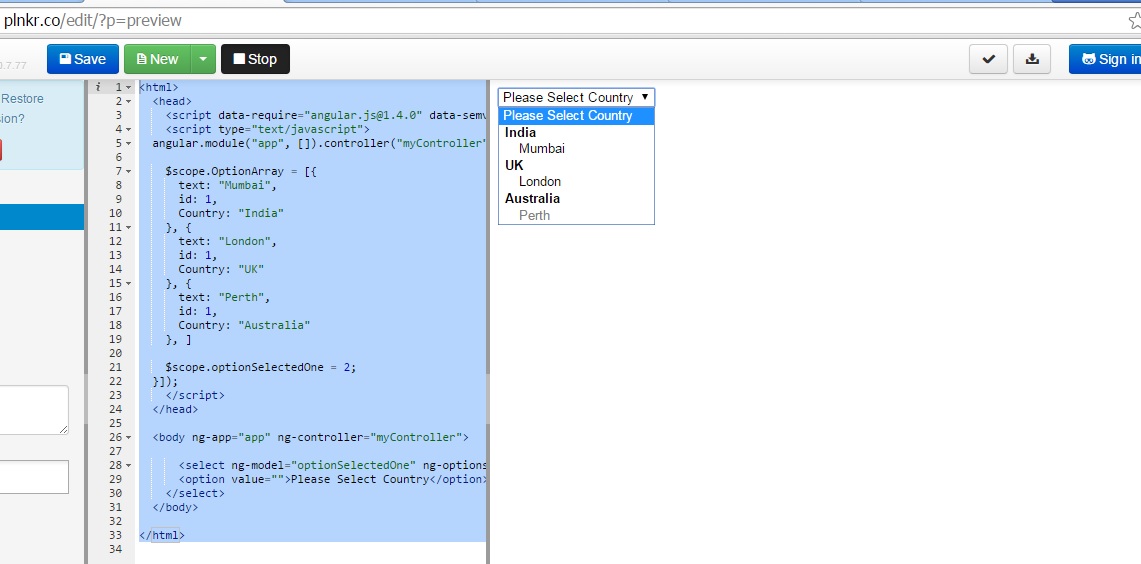
Task: Click the Restore link in the sidebar
Action: click(x=23, y=99)
